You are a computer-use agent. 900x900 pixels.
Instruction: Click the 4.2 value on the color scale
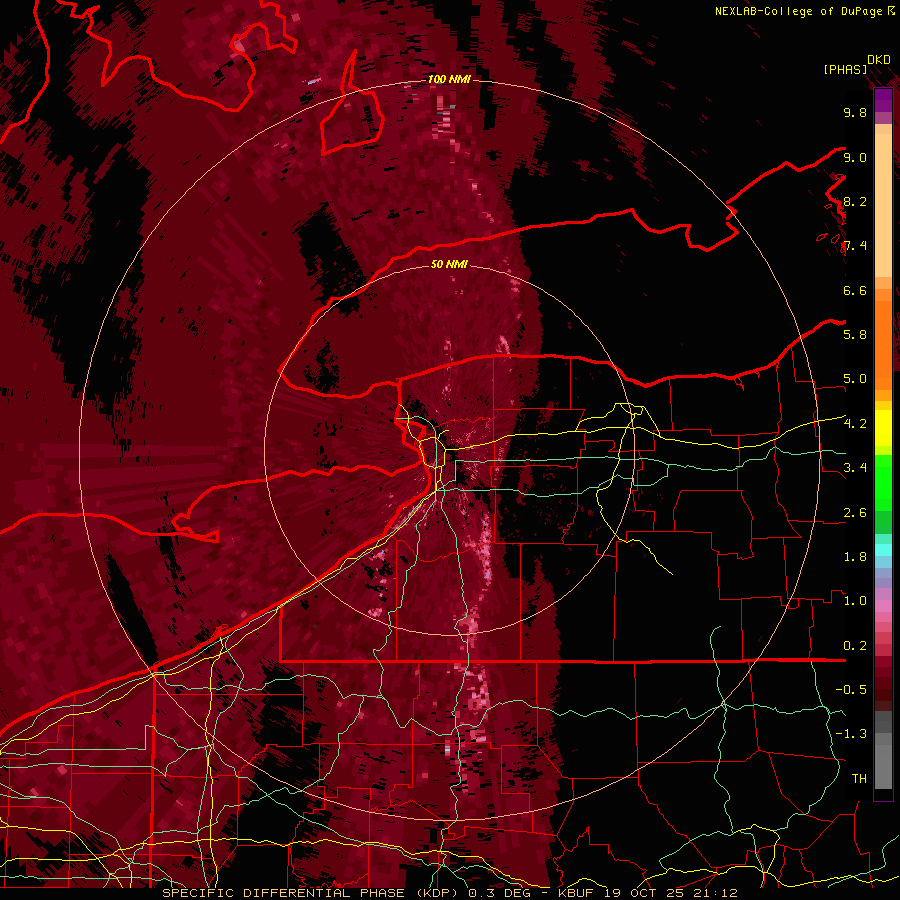(x=855, y=424)
